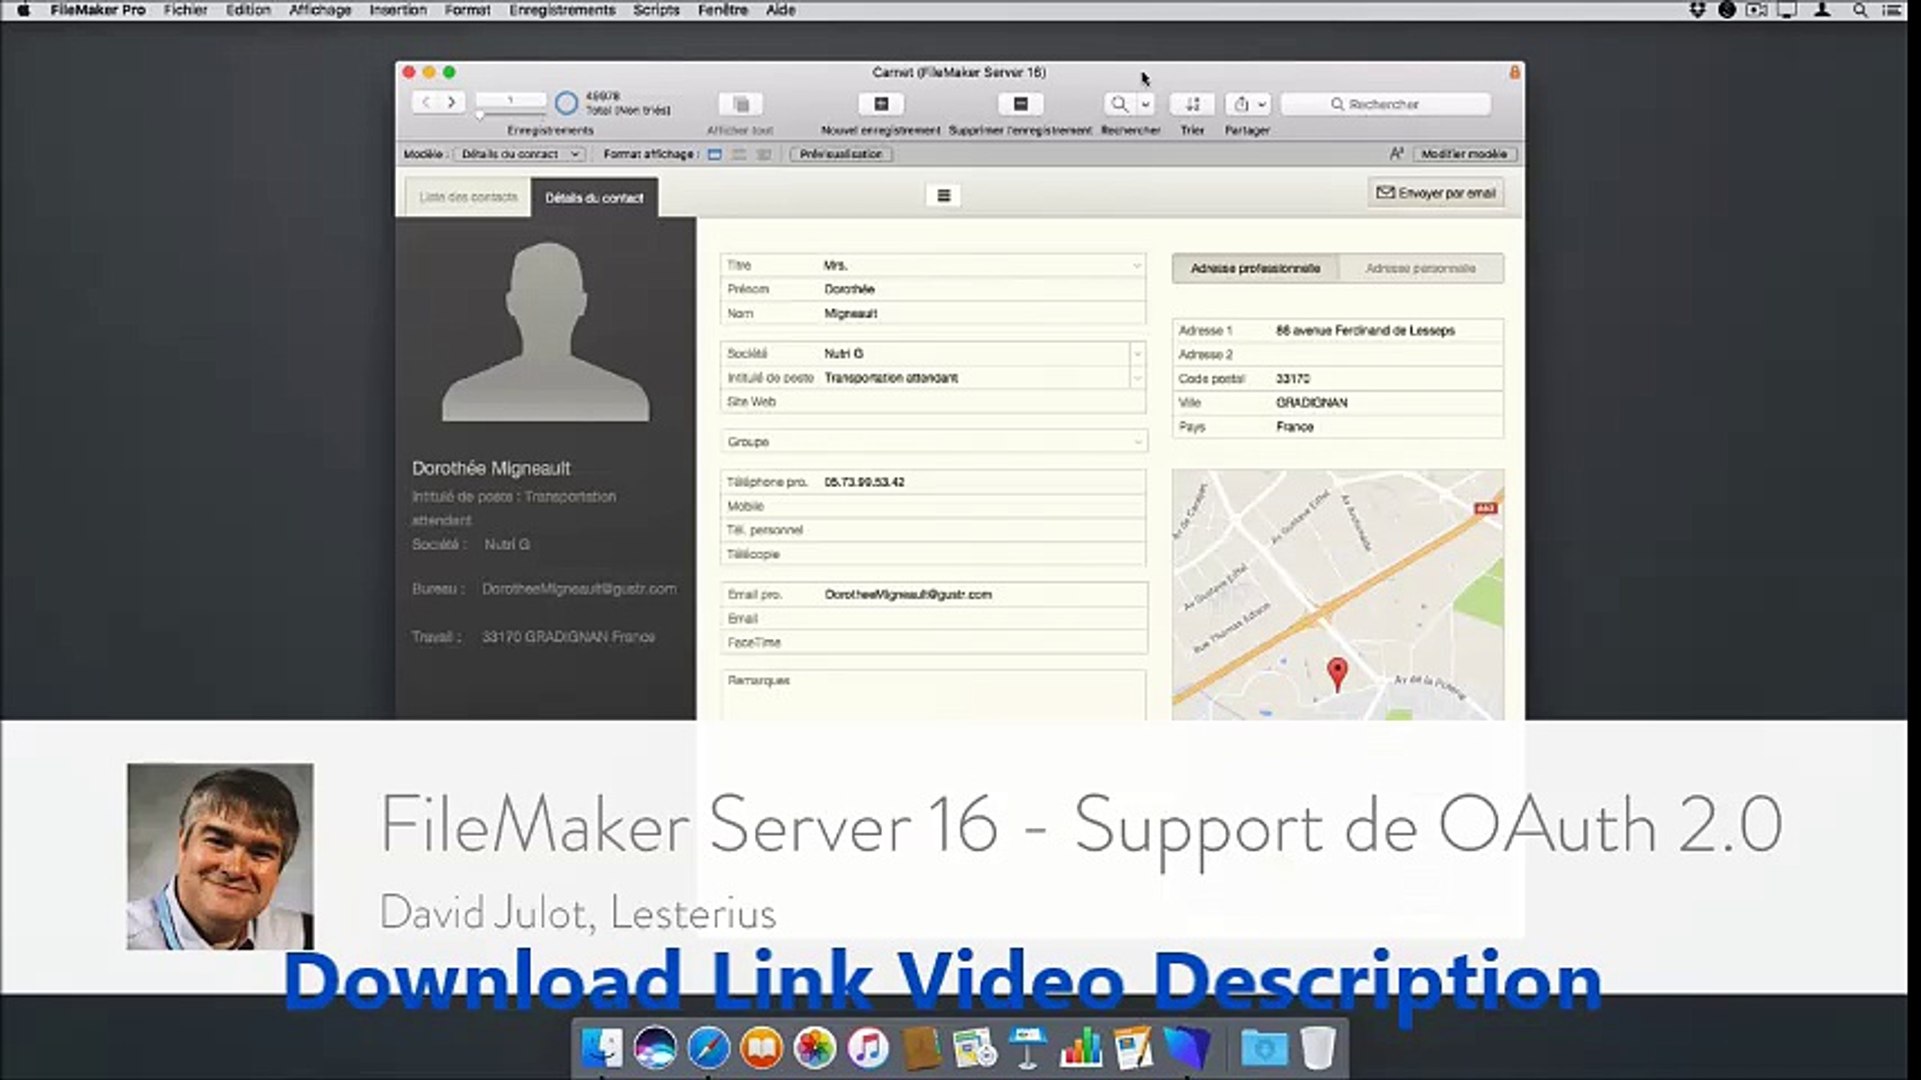
Task: Click the Remarques notes field
Action: tap(933, 695)
